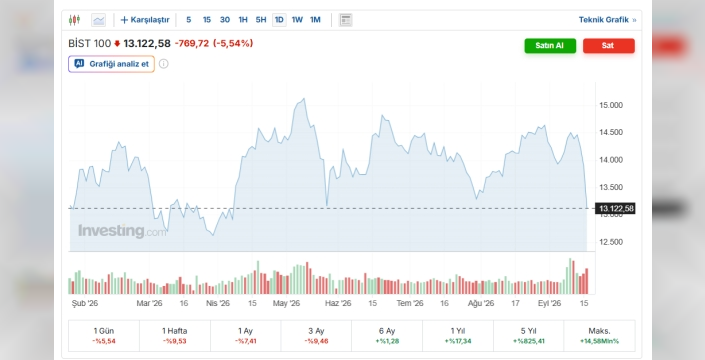Select the 1 Gün performance range
Screen dimensions: 705x360
tap(104, 336)
